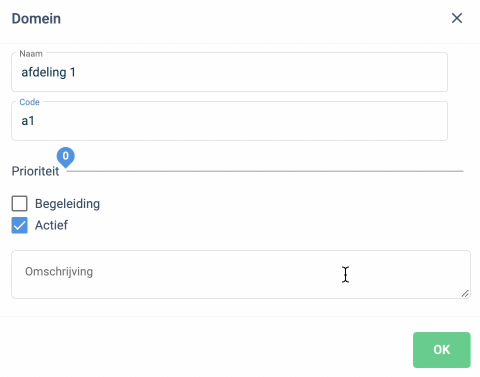Click the 'afdeling 1' text value
This screenshot has width=480, height=377.
(48, 72)
